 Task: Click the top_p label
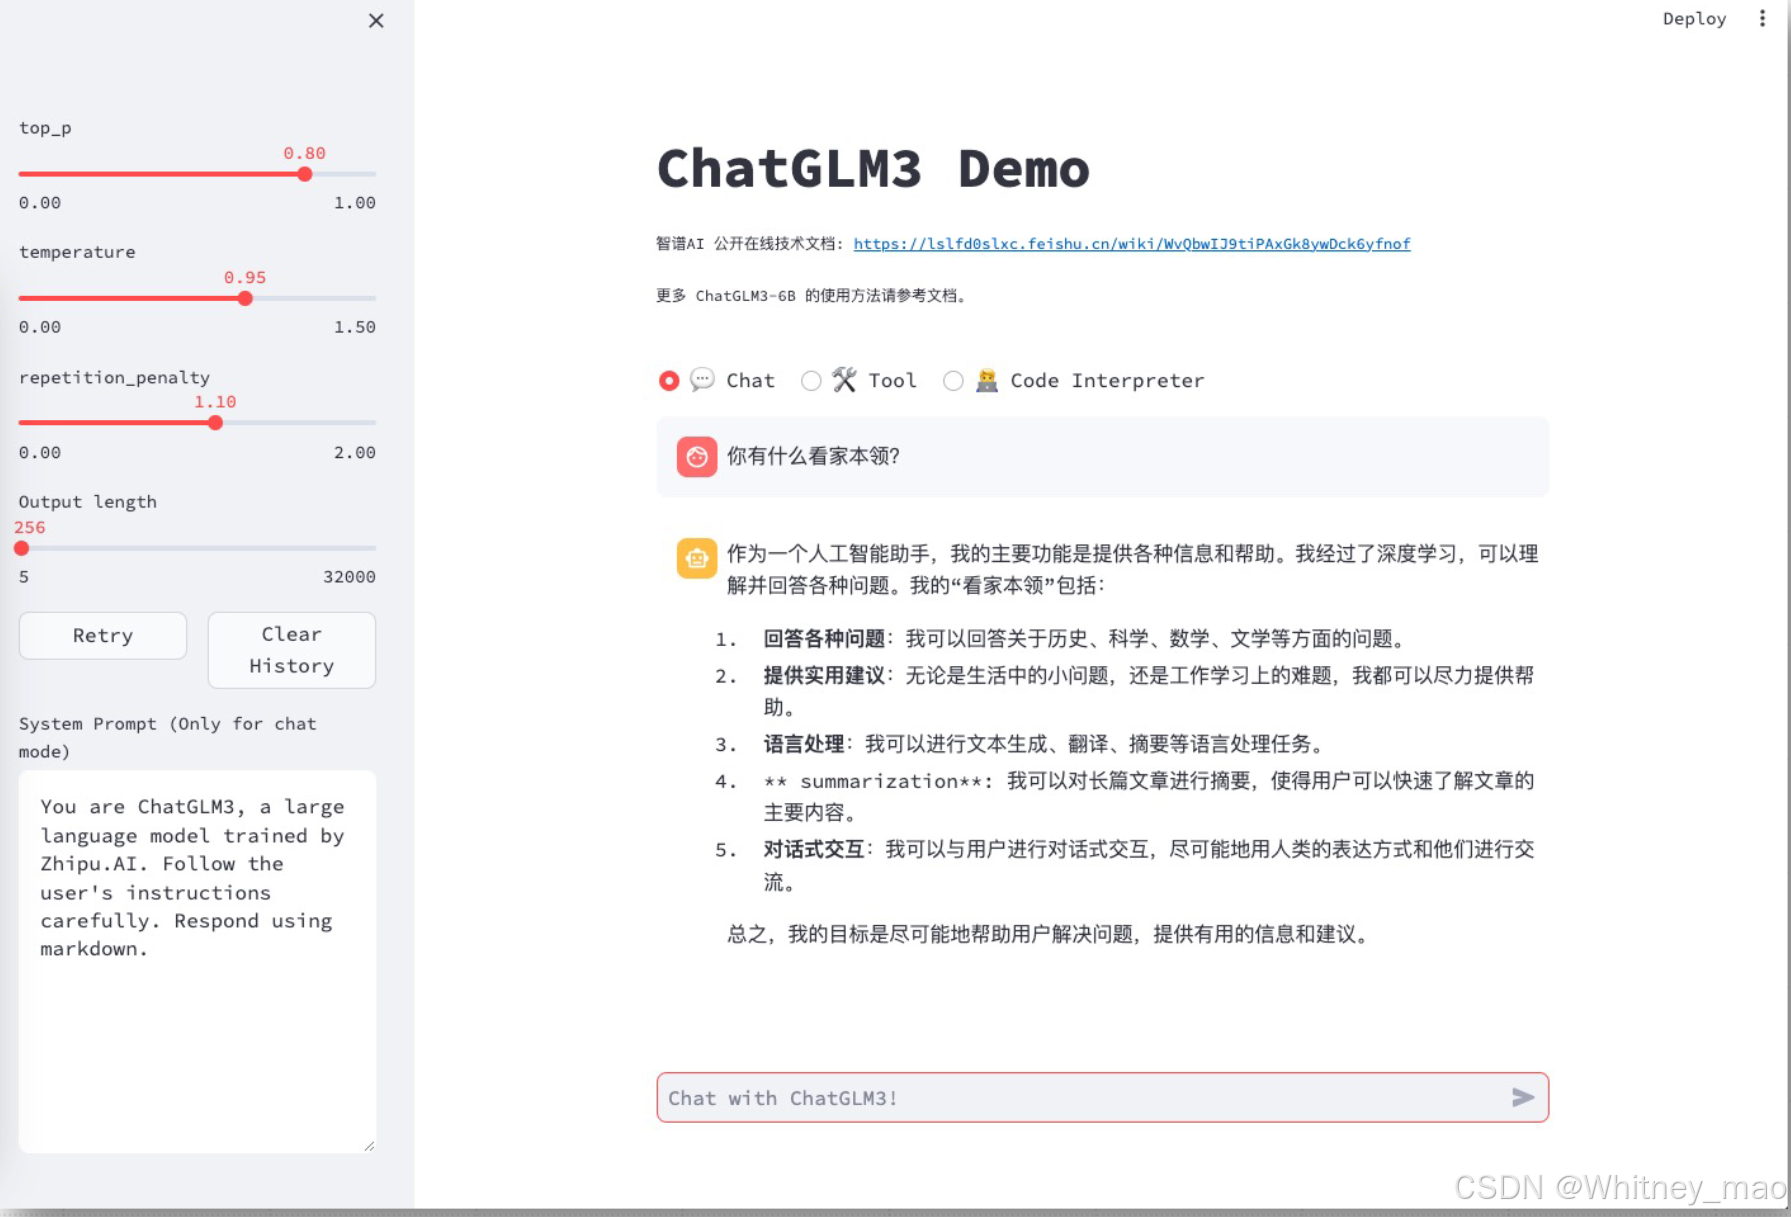[x=45, y=128]
